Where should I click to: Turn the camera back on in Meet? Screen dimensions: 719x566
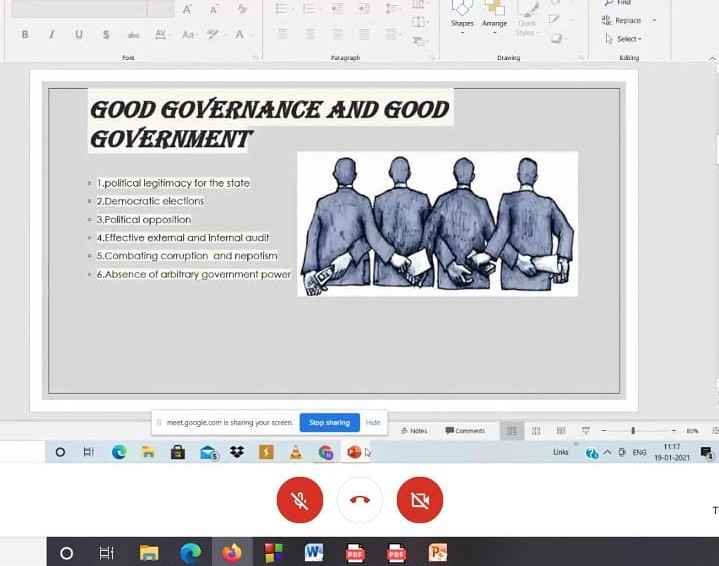pyautogui.click(x=419, y=500)
